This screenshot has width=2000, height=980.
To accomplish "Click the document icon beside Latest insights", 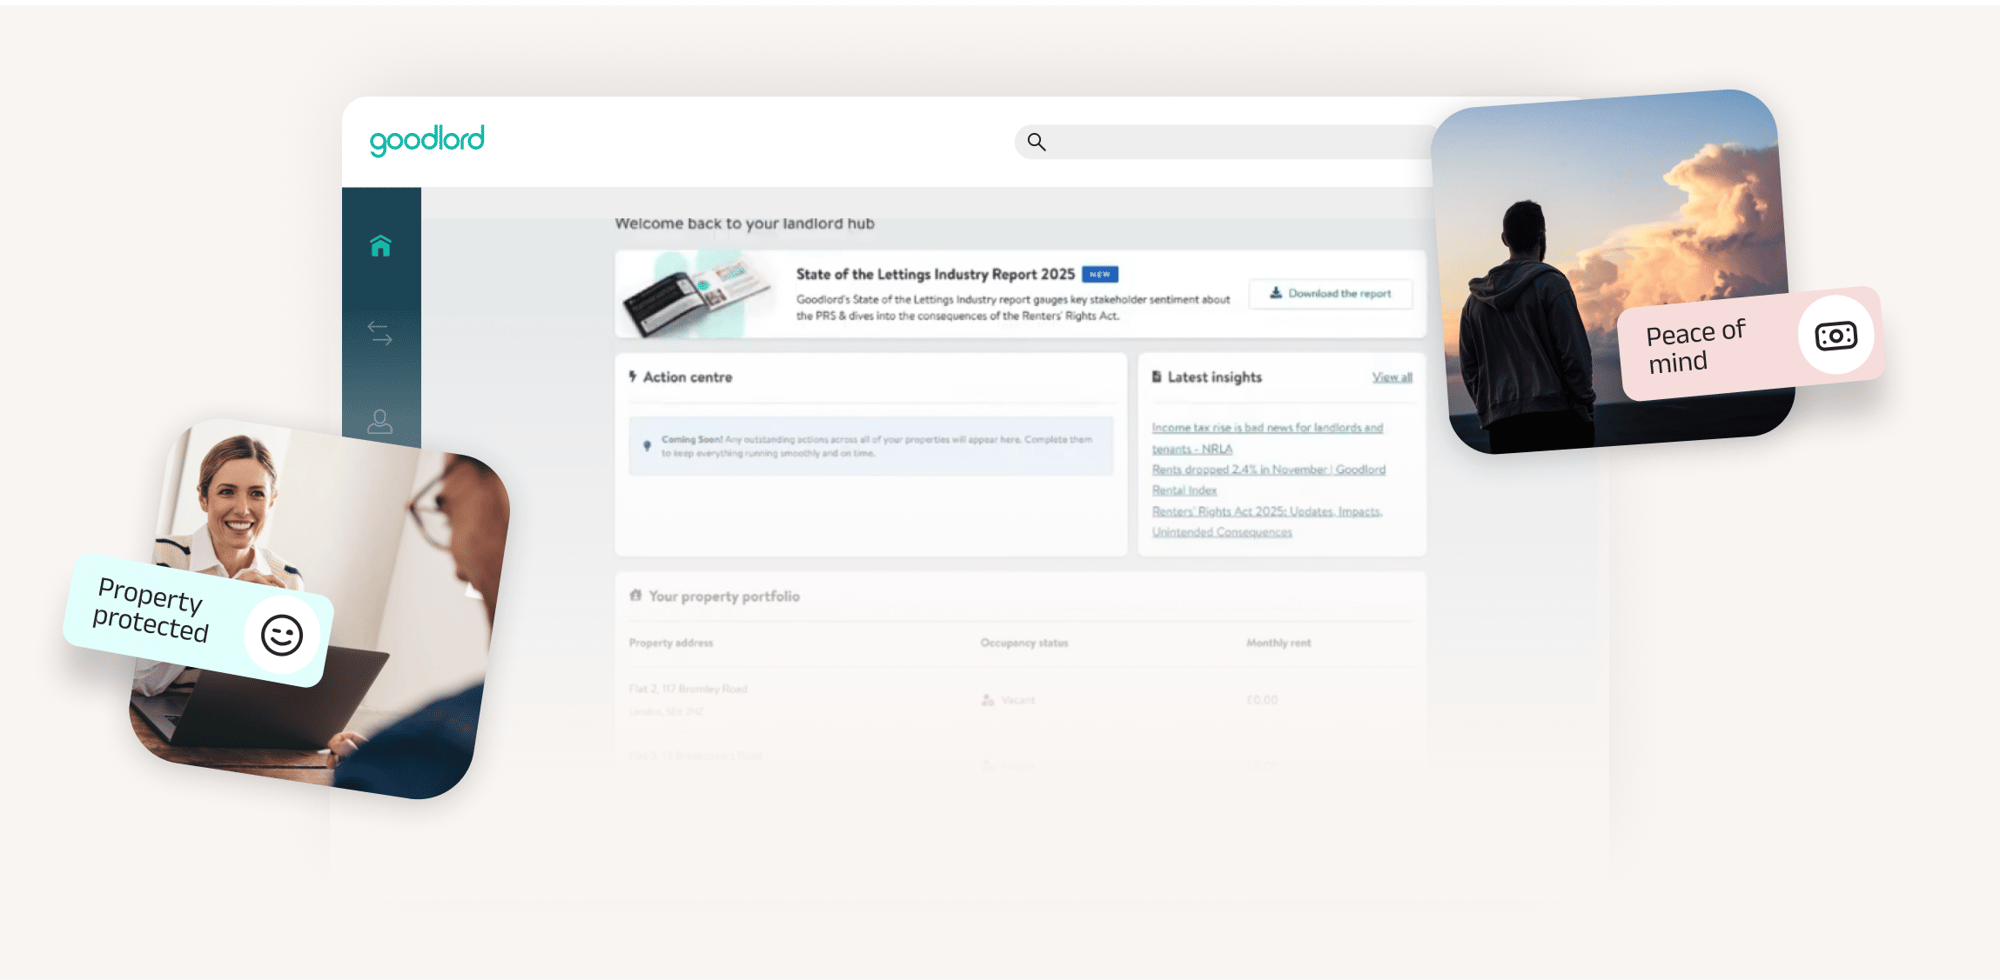I will [x=1156, y=377].
